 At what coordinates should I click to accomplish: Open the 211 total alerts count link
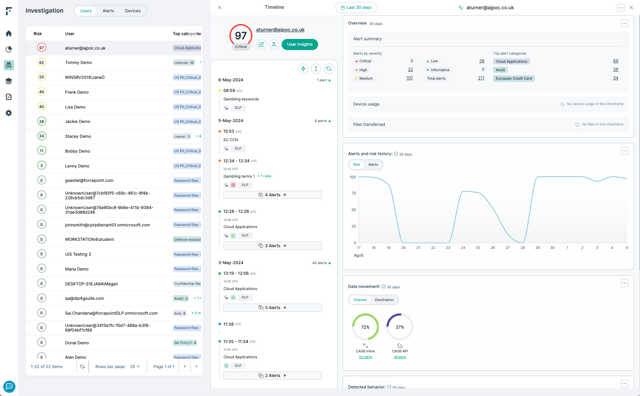tap(481, 78)
